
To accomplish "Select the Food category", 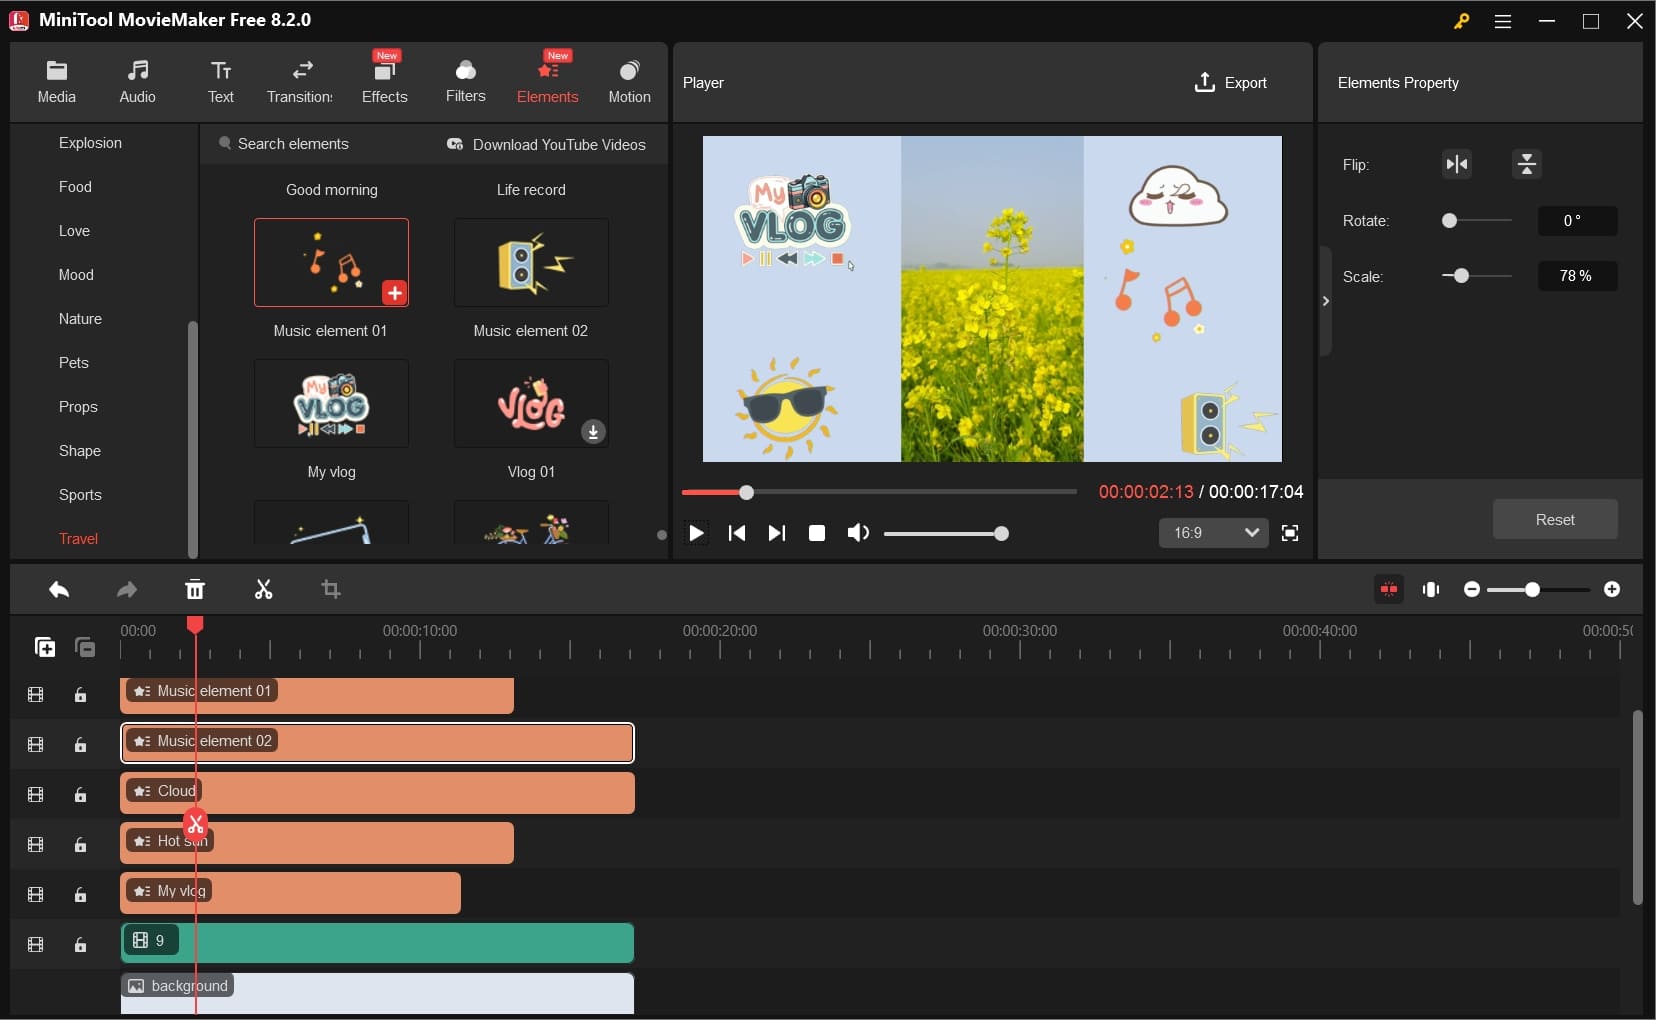I will (75, 187).
